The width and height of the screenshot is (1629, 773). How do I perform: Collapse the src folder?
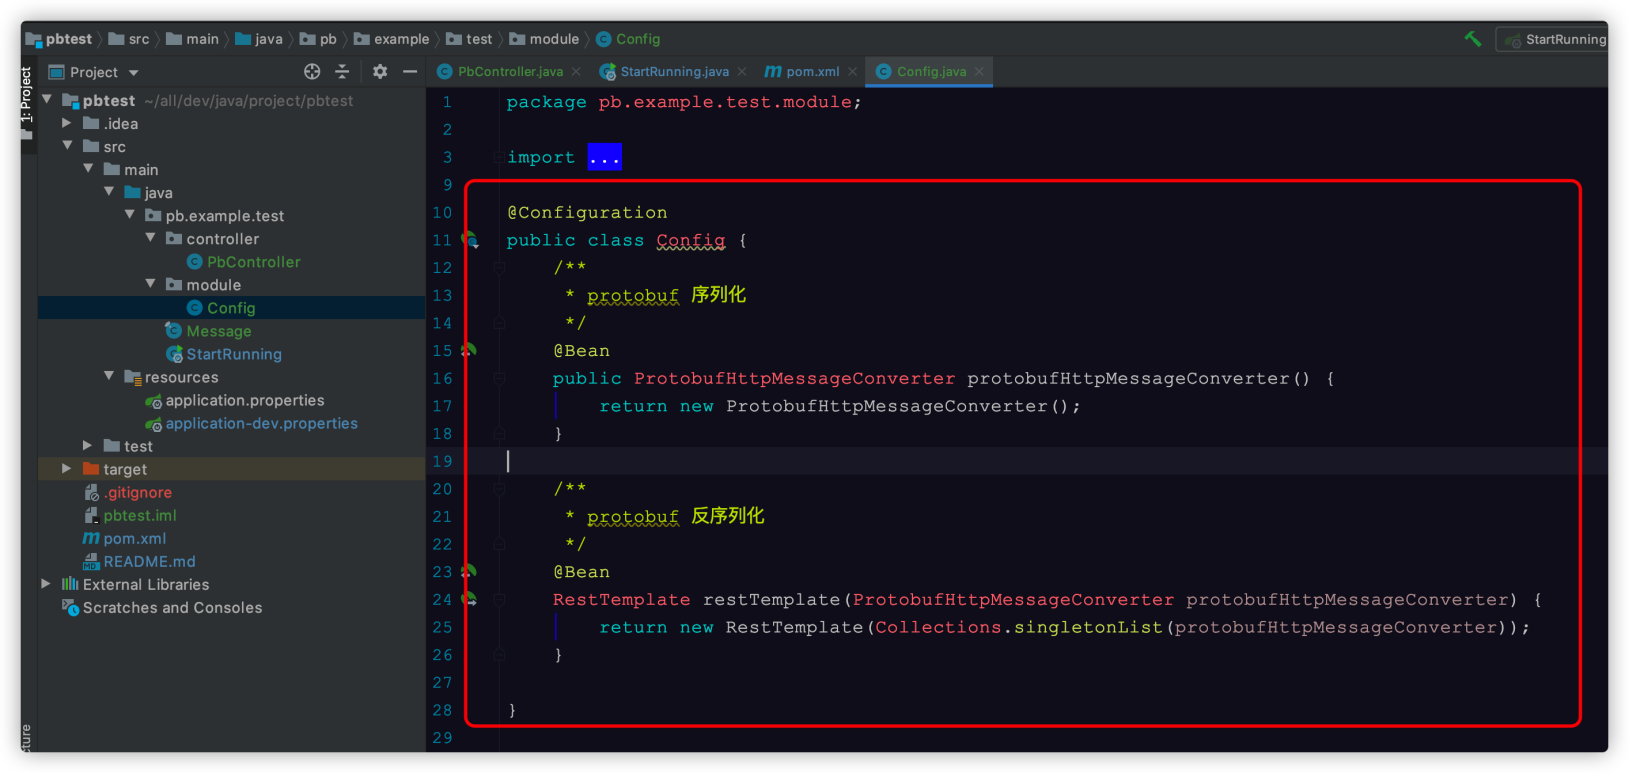coord(67,146)
